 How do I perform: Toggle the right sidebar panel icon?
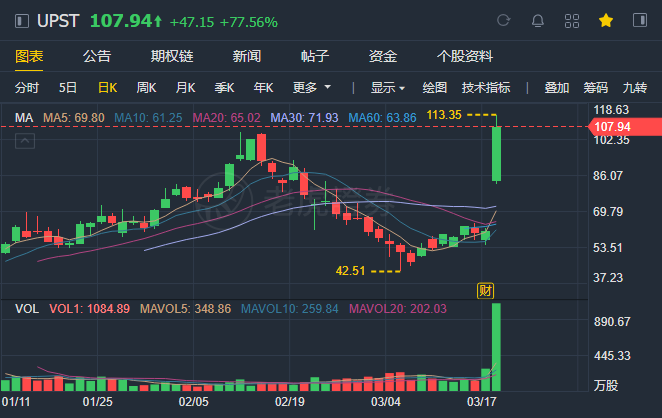pos(640,20)
